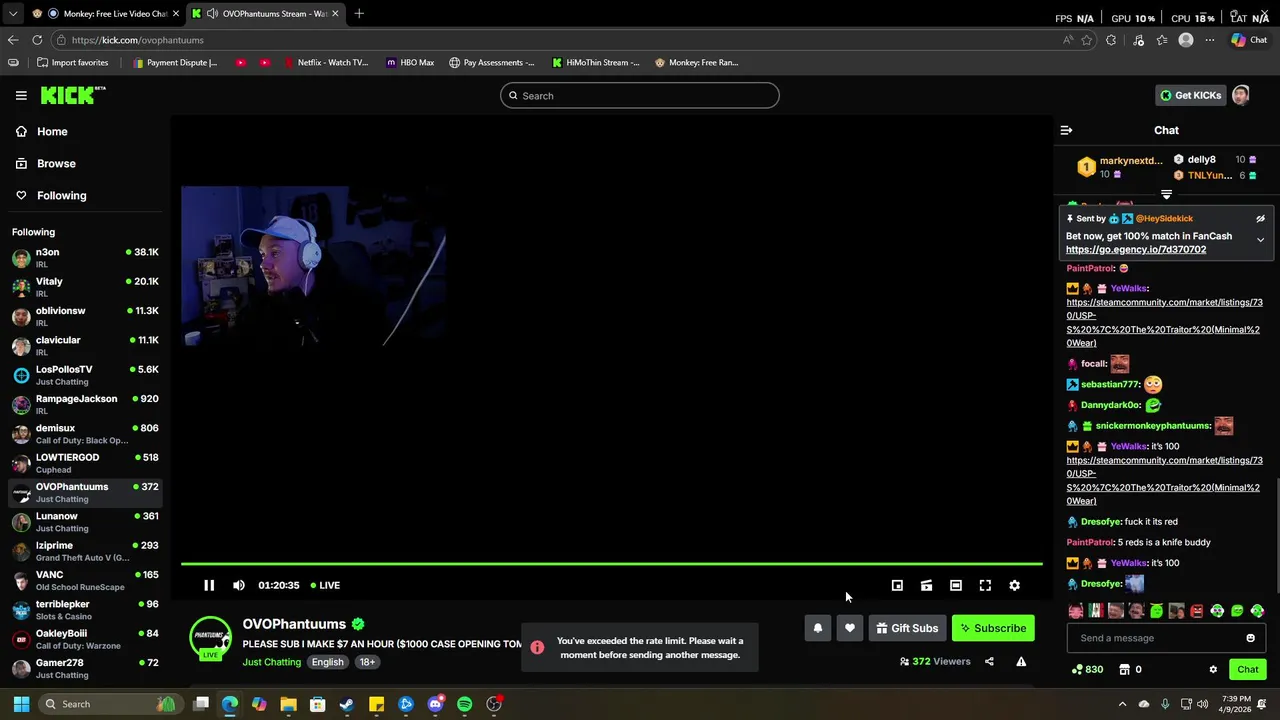The height and width of the screenshot is (720, 1280).
Task: Open demisux channel in Following list
Action: coord(85,434)
